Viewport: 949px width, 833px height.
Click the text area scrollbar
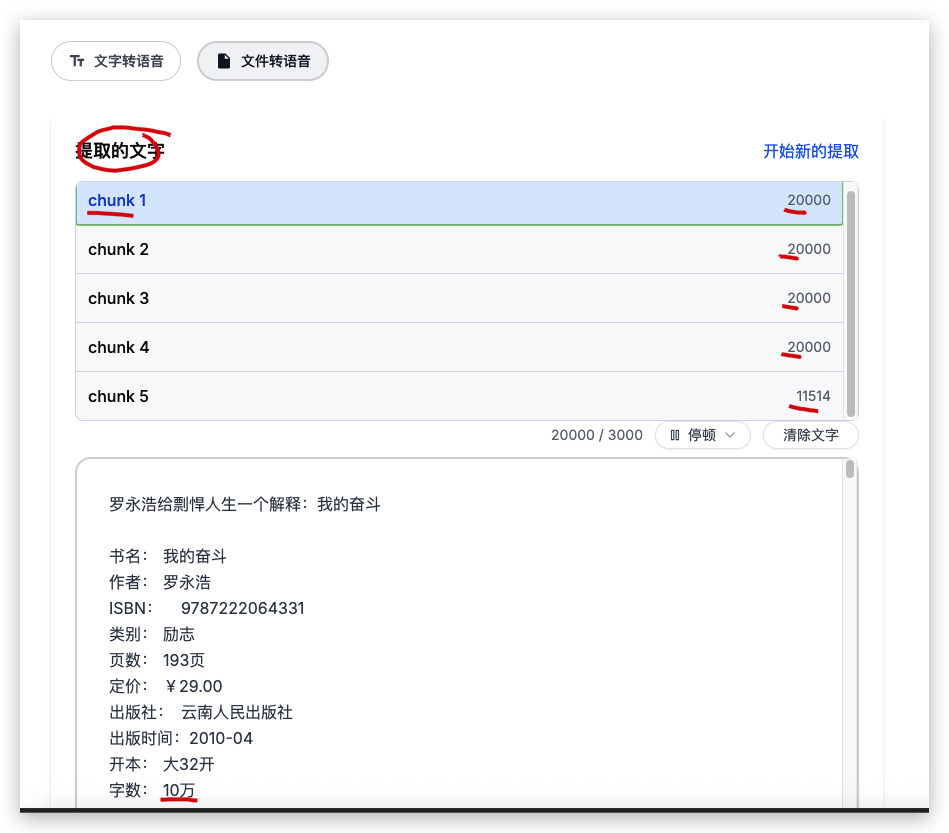point(850,469)
